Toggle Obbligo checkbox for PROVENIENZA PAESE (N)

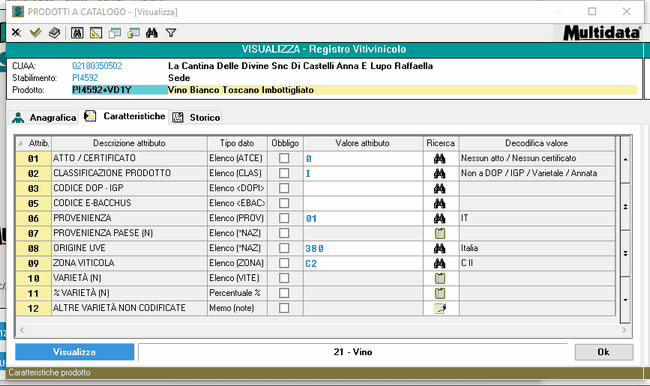(x=284, y=233)
